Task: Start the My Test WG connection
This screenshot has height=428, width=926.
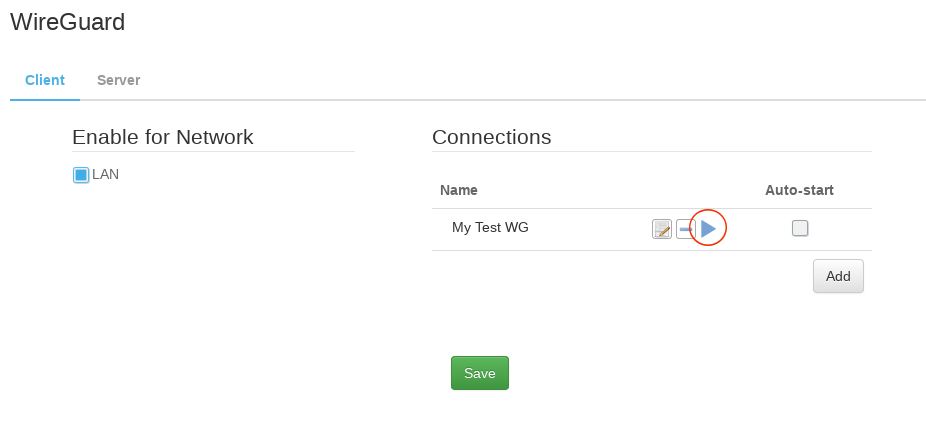Action: [x=708, y=229]
